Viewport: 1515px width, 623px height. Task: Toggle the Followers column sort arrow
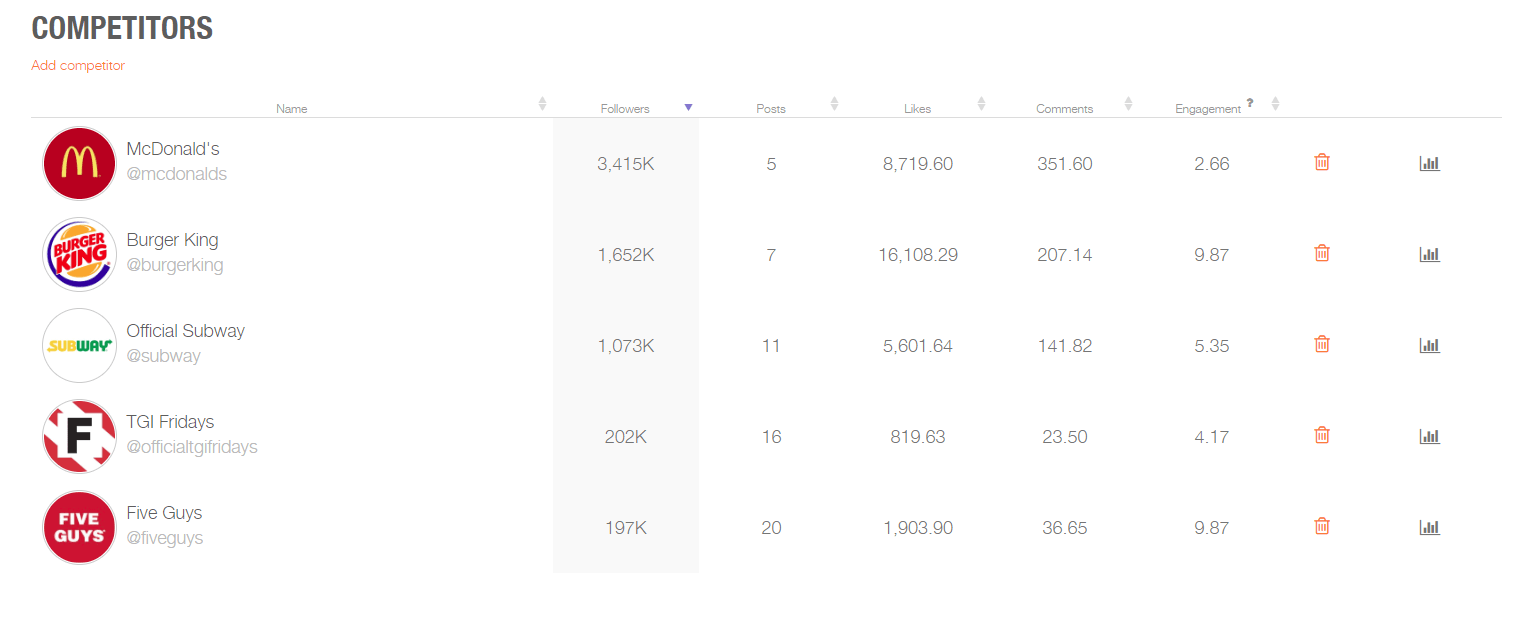click(688, 108)
